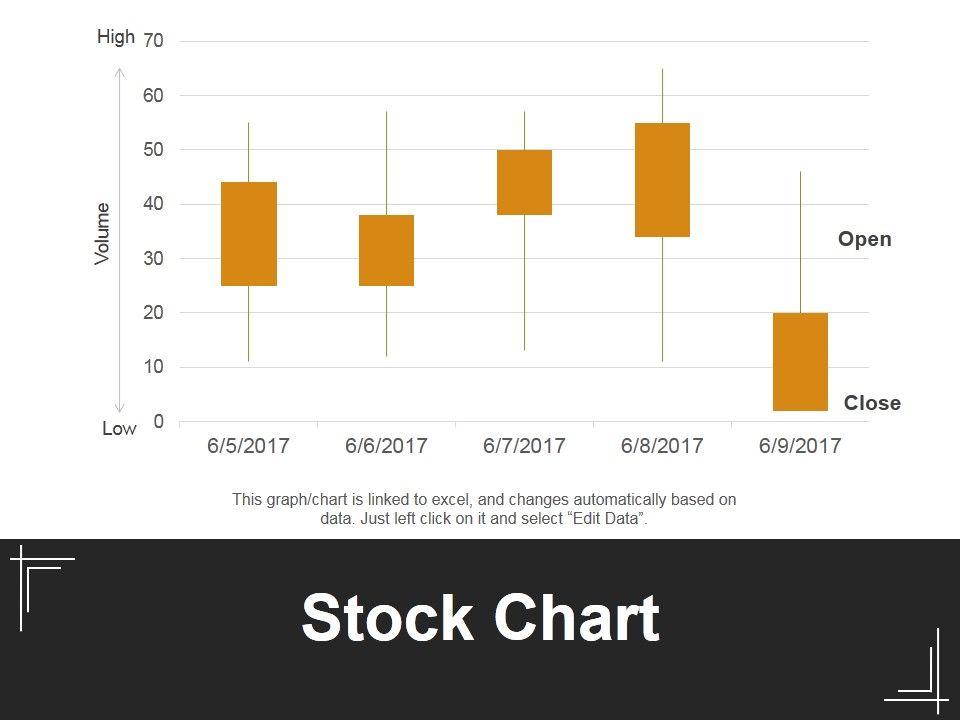Click the 6/7/2017 date axis label
This screenshot has width=960, height=720.
point(524,446)
